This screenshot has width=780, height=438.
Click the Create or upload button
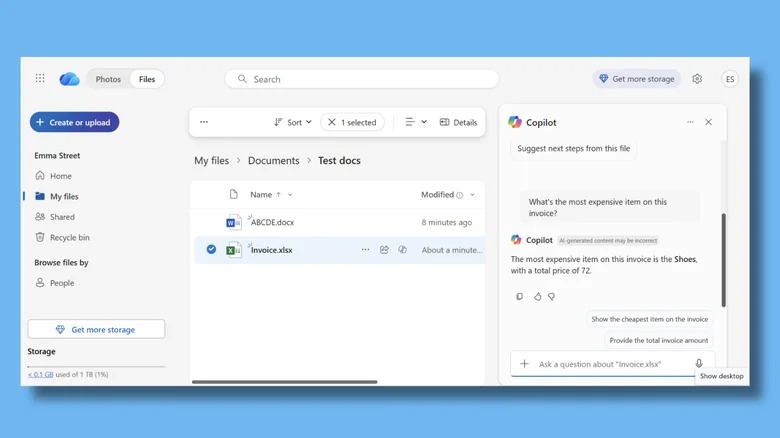coord(74,122)
